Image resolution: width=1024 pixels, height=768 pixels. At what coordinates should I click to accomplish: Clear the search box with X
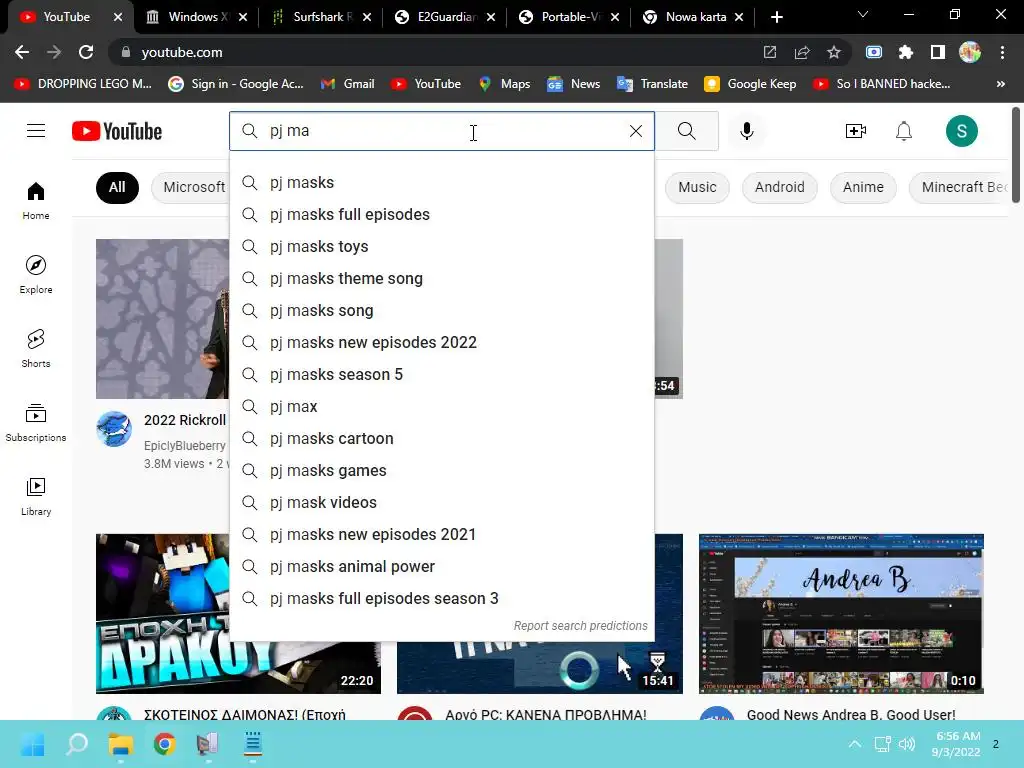tap(635, 131)
